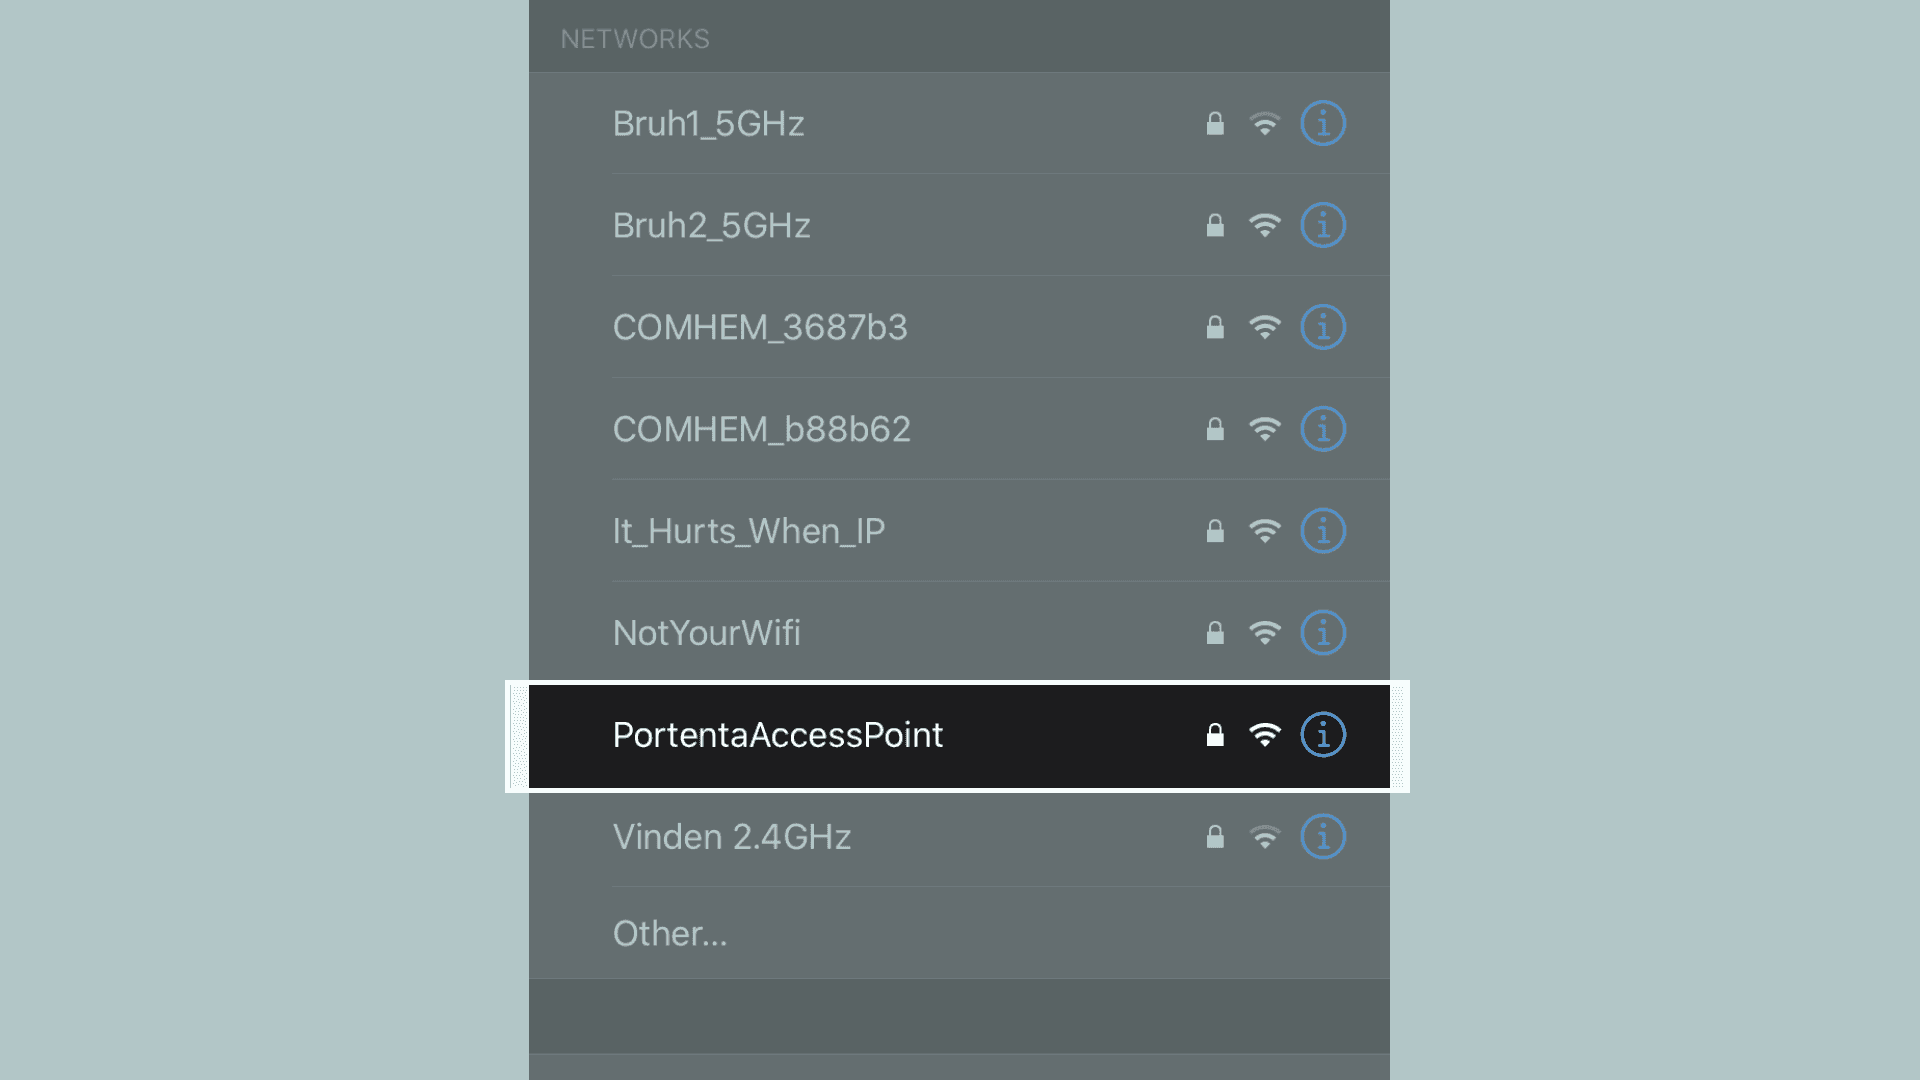
Task: Open info for Vinden 2.4GHz network
Action: click(x=1322, y=837)
